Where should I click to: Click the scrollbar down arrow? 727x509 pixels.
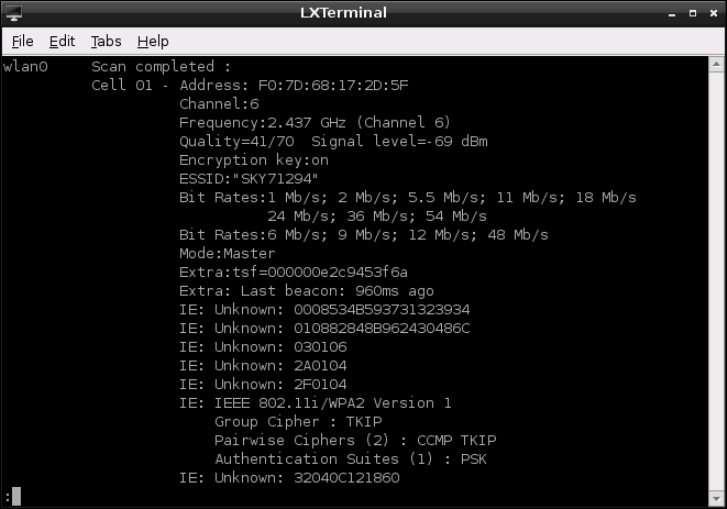pos(716,498)
